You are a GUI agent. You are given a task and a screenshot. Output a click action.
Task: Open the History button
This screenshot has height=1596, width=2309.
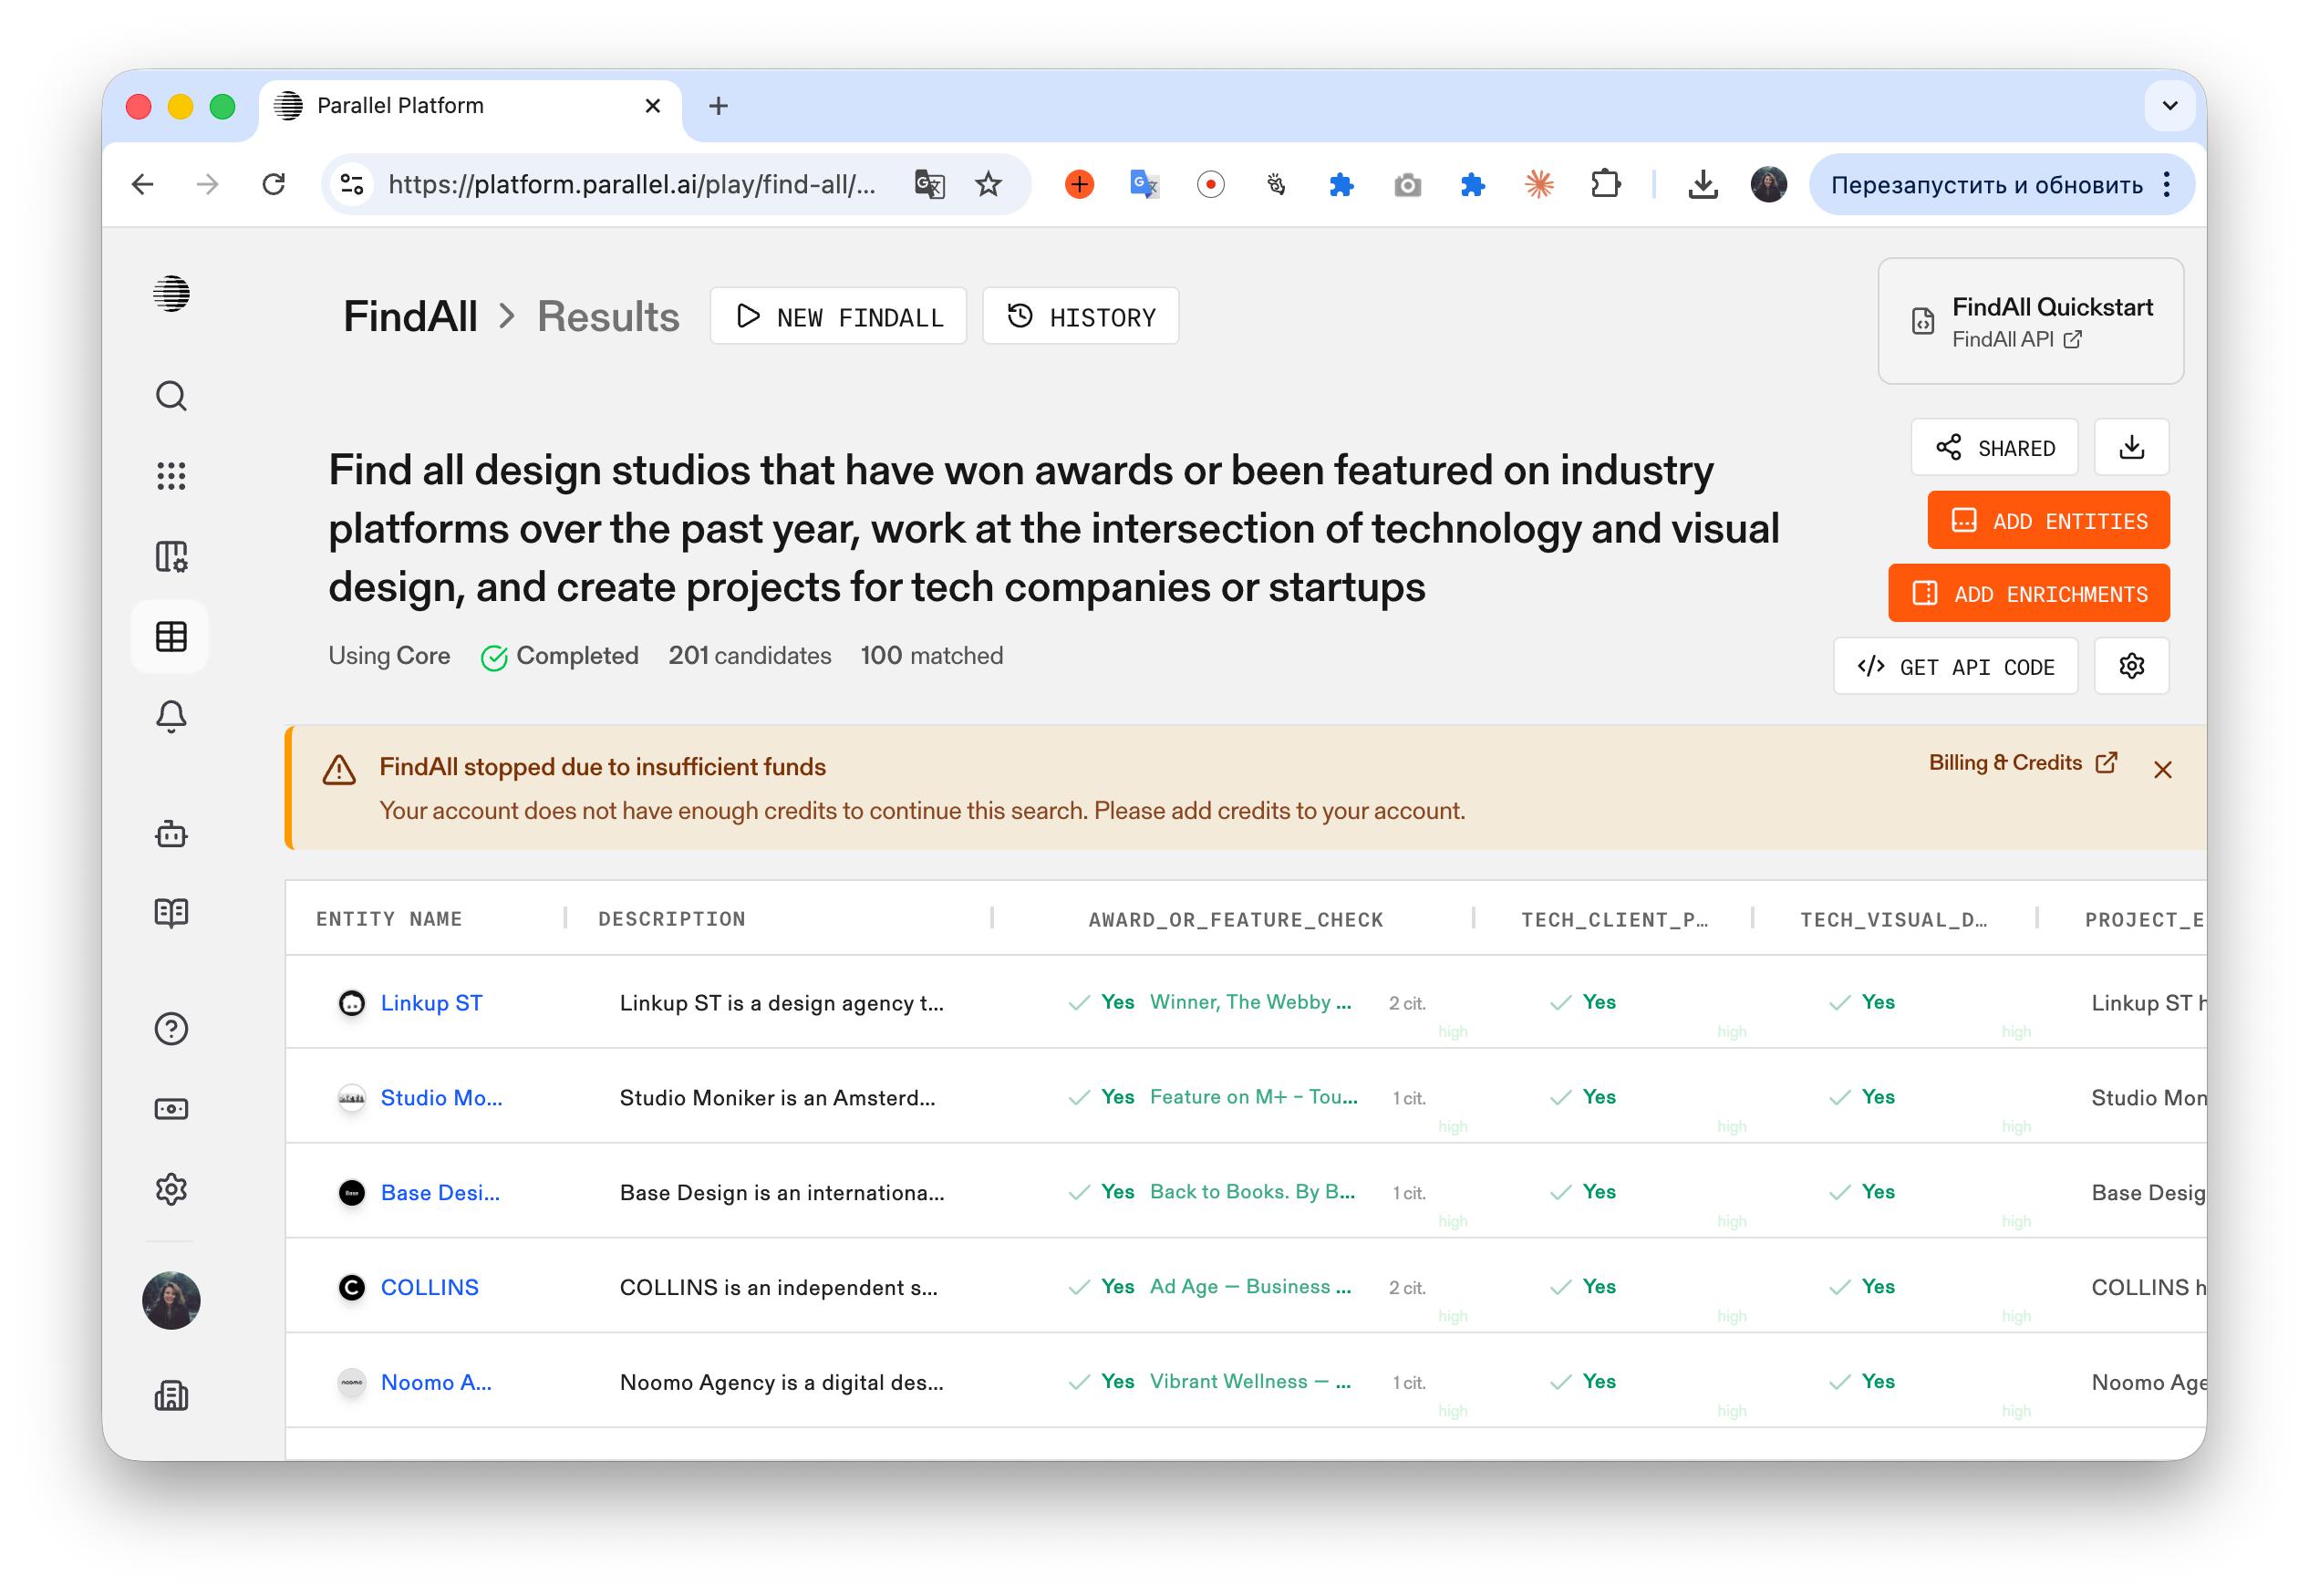click(1080, 316)
